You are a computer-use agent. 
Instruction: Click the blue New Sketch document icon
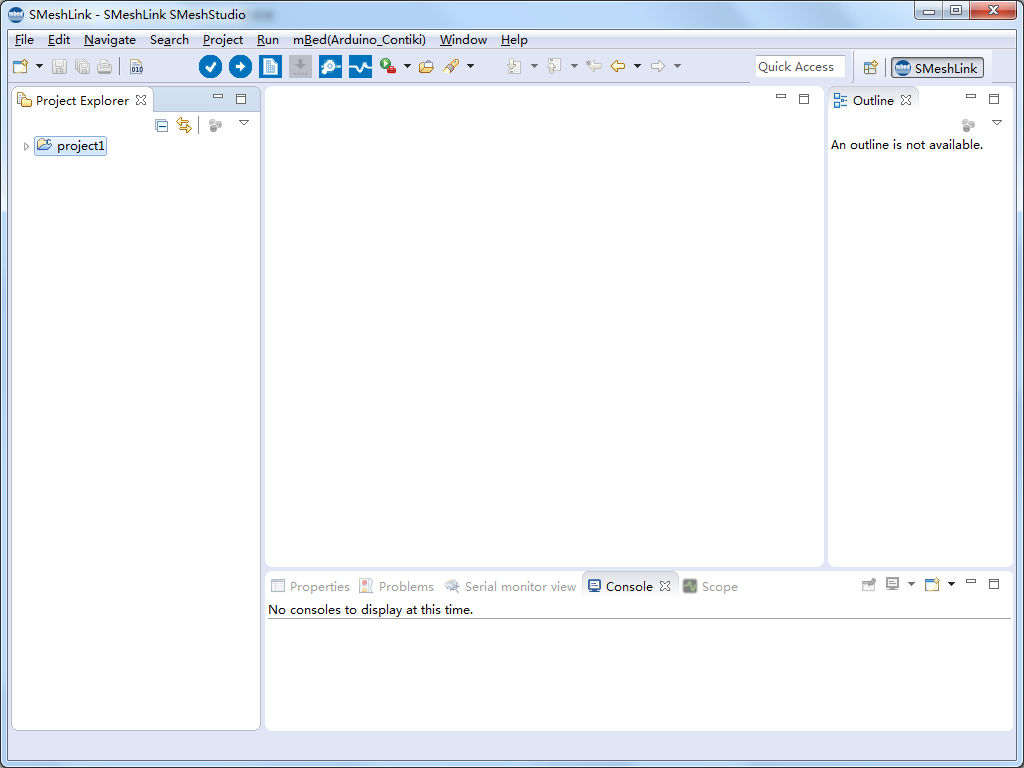click(x=270, y=66)
